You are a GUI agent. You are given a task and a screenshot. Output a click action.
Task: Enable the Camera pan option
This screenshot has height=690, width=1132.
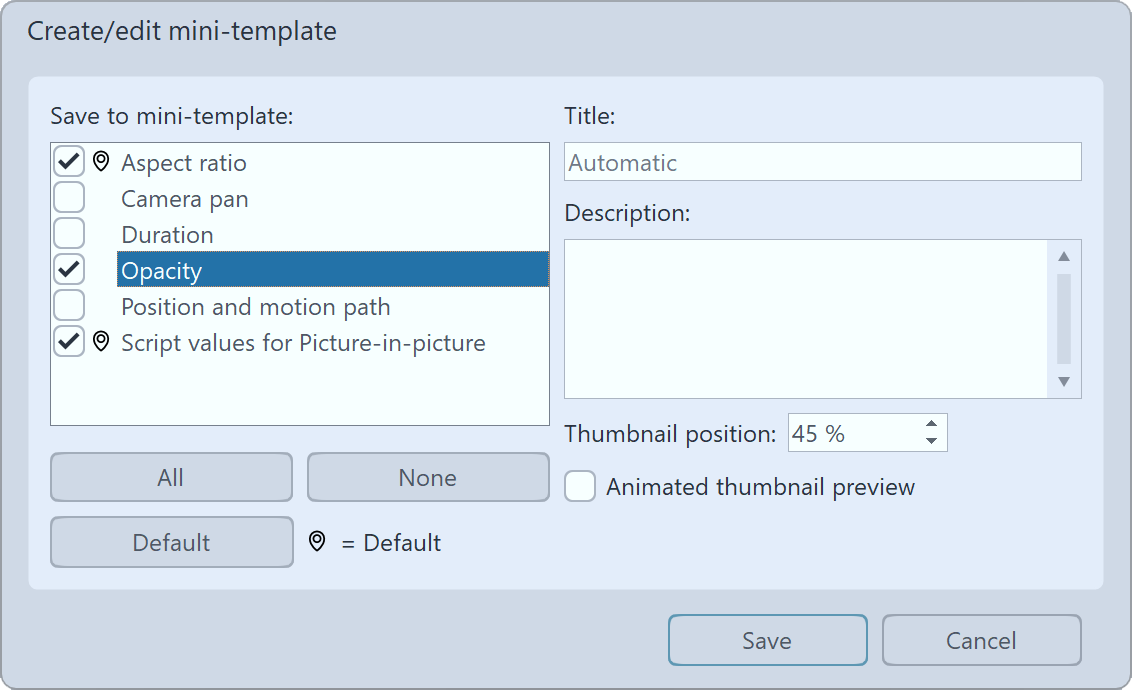coord(67,197)
